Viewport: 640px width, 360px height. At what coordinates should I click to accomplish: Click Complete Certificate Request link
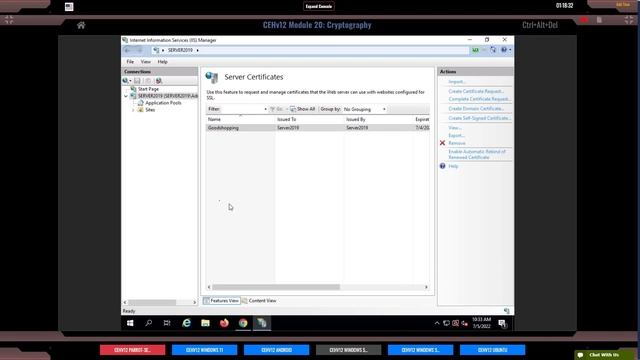tap(479, 99)
